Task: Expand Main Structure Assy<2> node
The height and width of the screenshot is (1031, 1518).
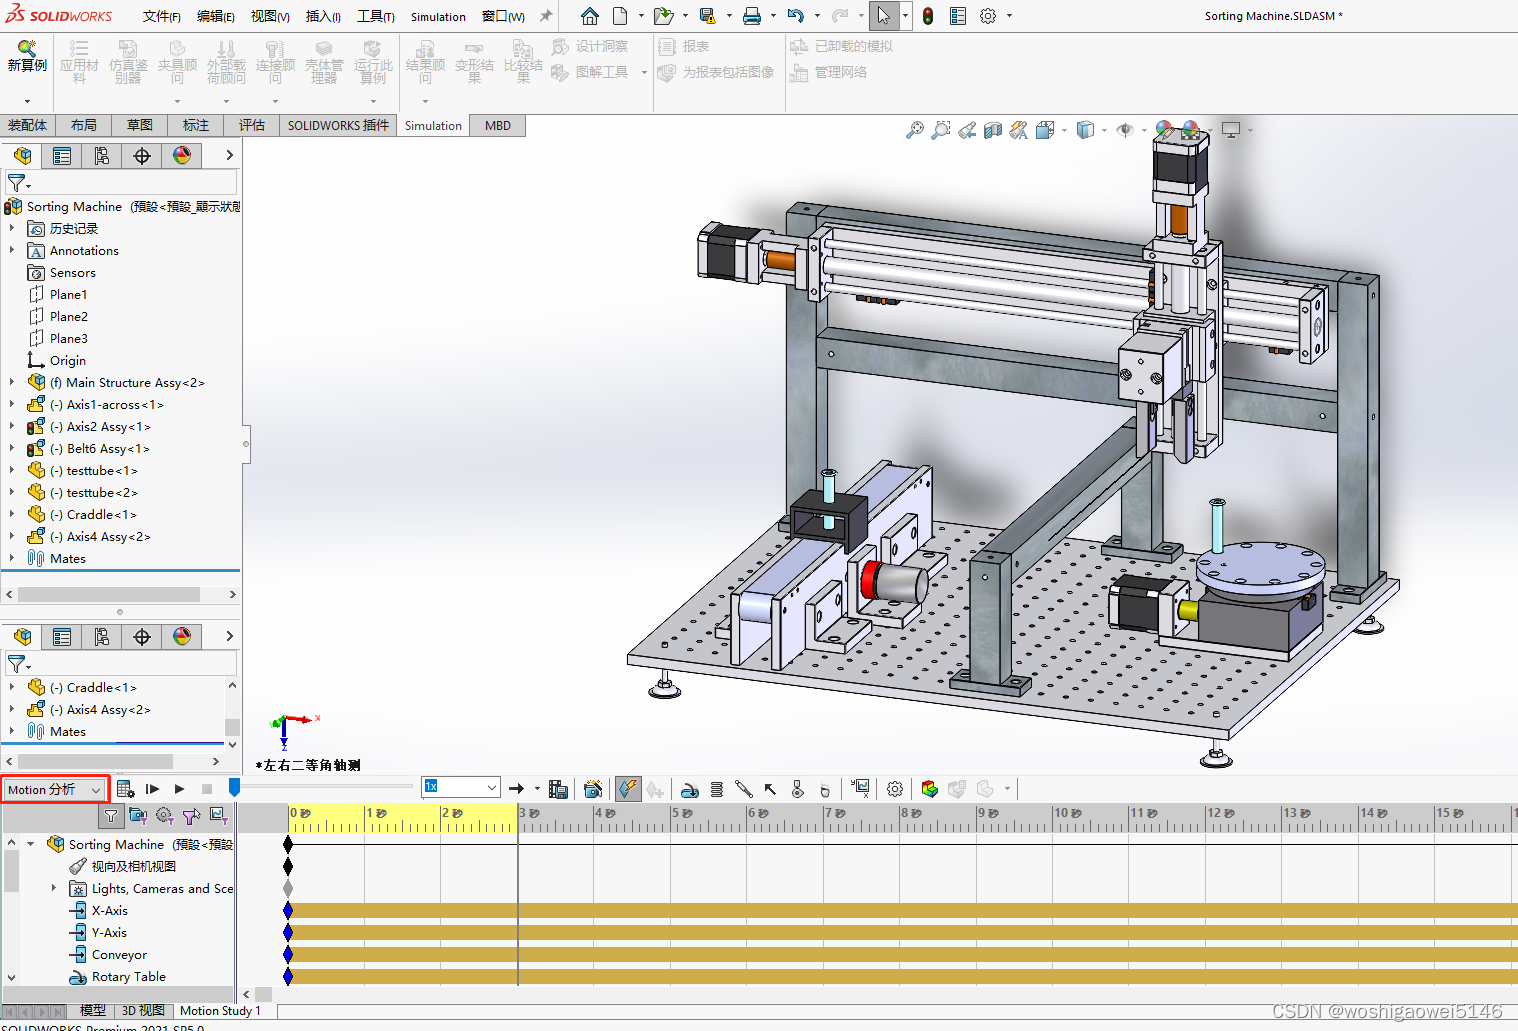Action: [12, 382]
